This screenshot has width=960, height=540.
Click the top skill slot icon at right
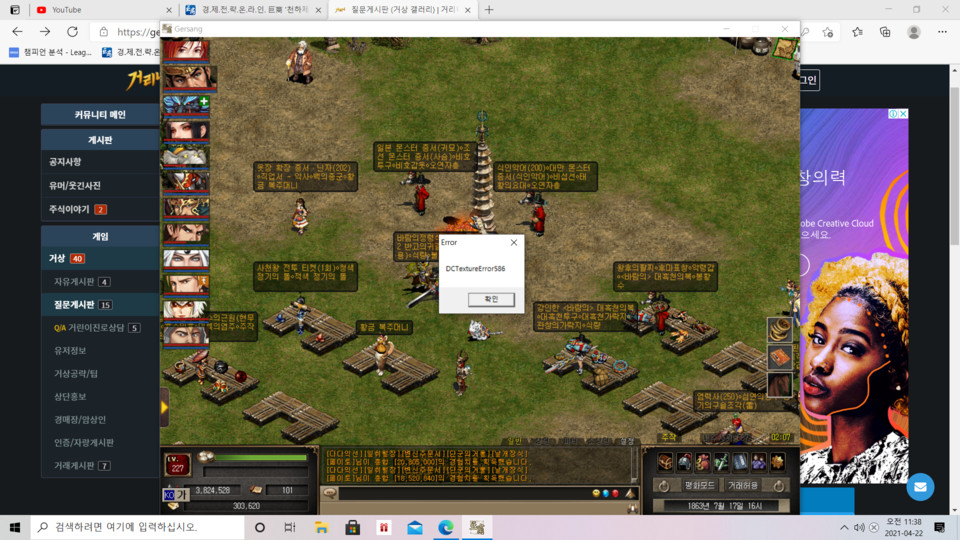coord(779,329)
